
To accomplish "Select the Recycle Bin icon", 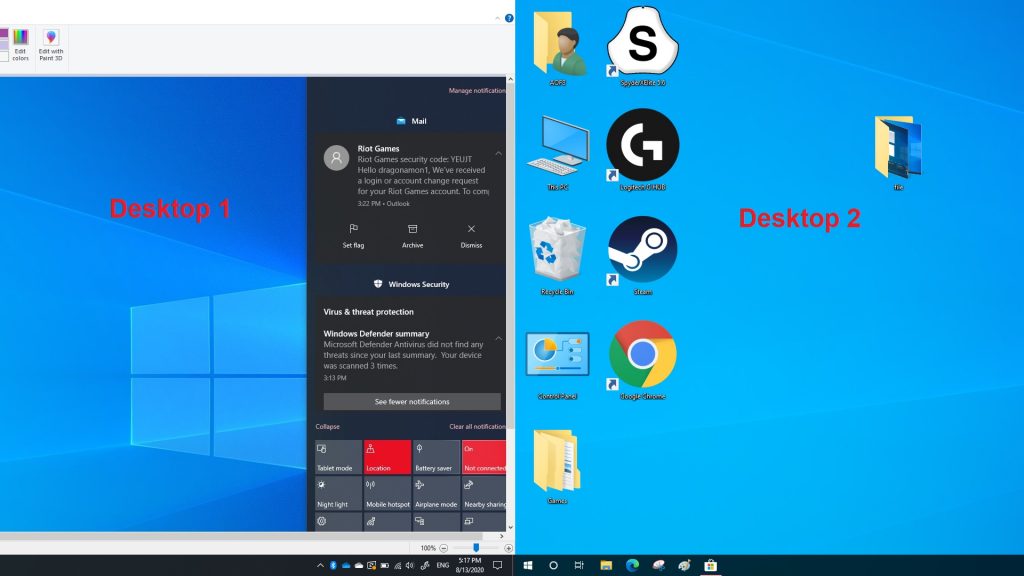I will (557, 257).
